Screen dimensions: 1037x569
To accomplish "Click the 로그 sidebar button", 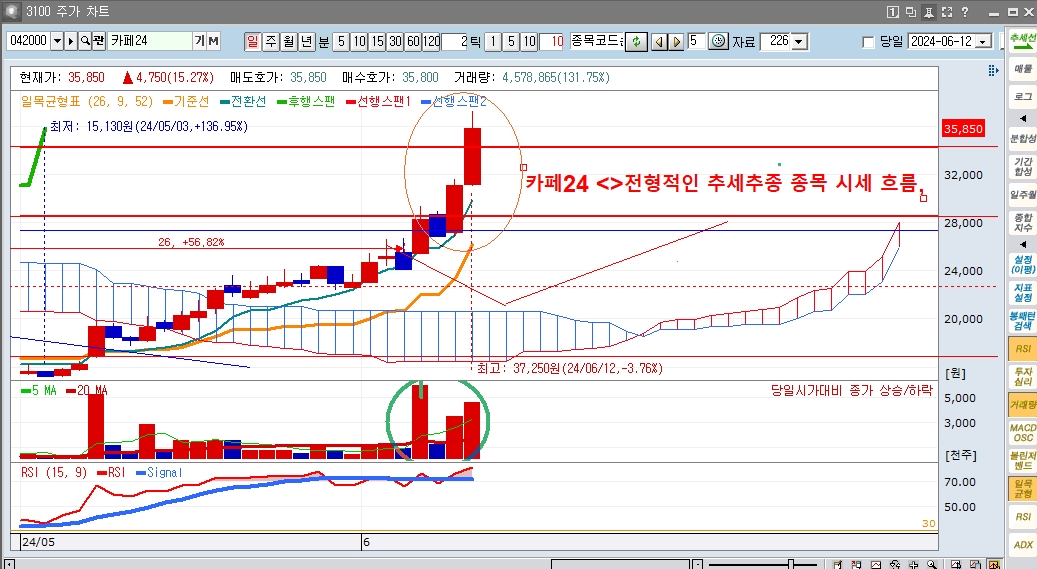I will (x=1022, y=97).
